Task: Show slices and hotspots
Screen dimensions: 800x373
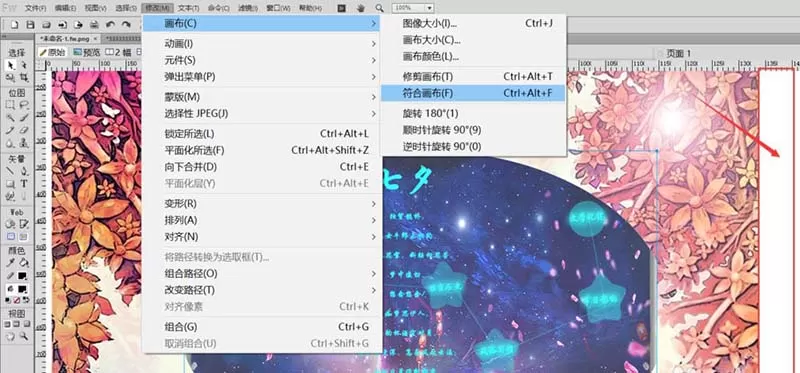Action: [x=23, y=236]
